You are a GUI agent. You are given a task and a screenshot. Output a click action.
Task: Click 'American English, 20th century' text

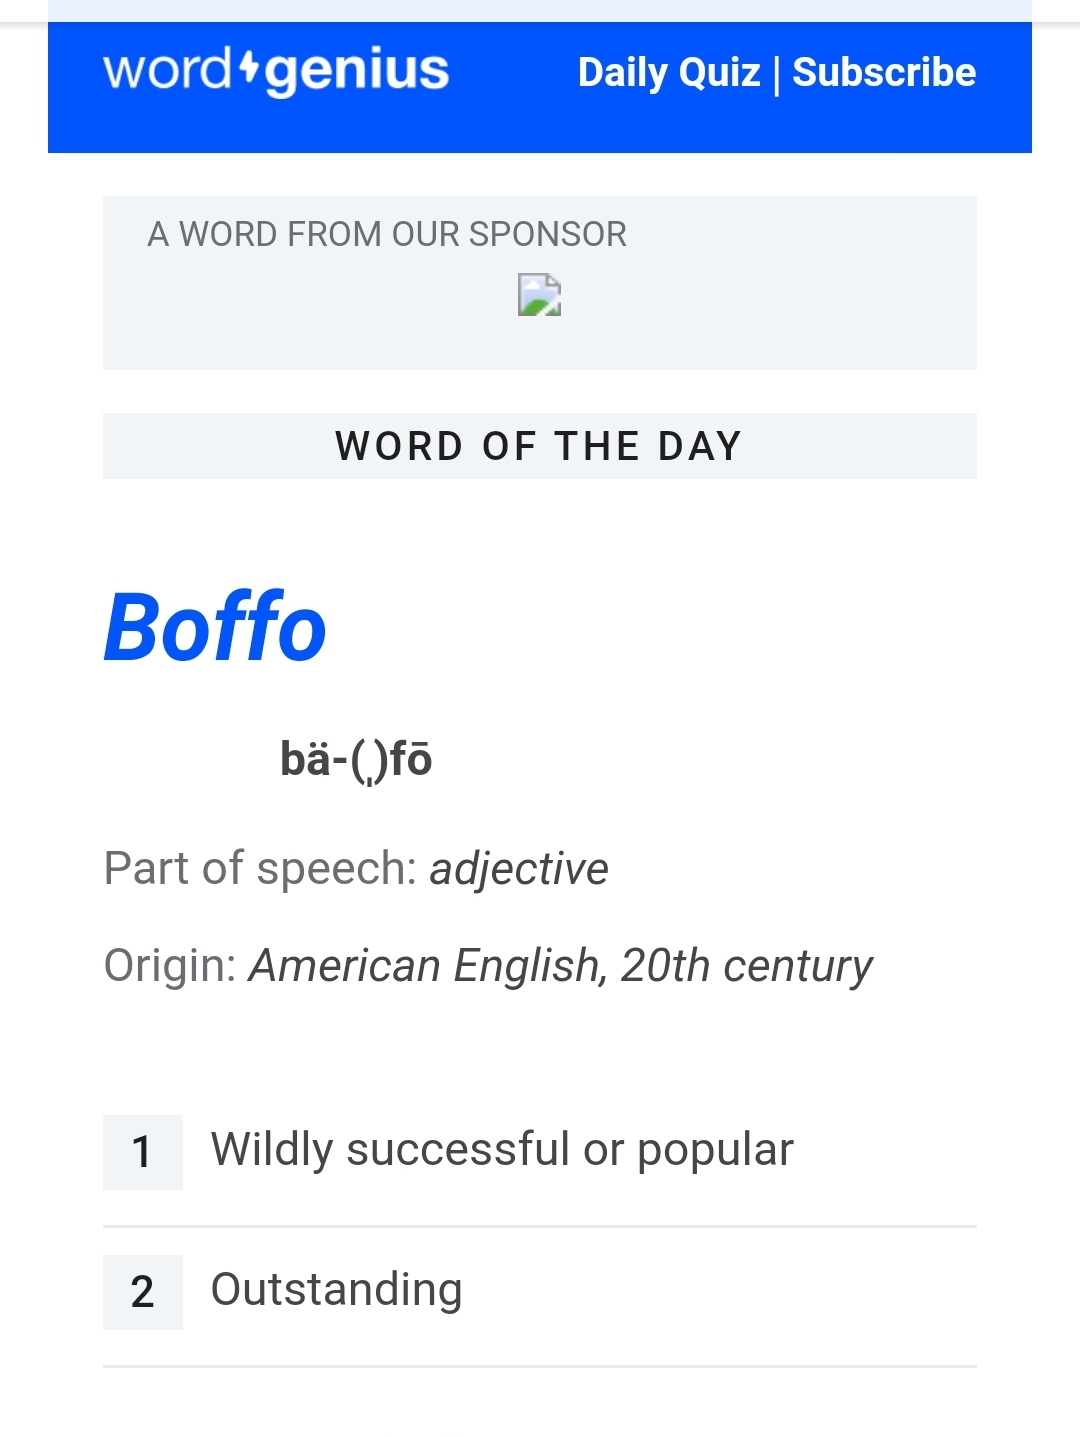coord(561,966)
